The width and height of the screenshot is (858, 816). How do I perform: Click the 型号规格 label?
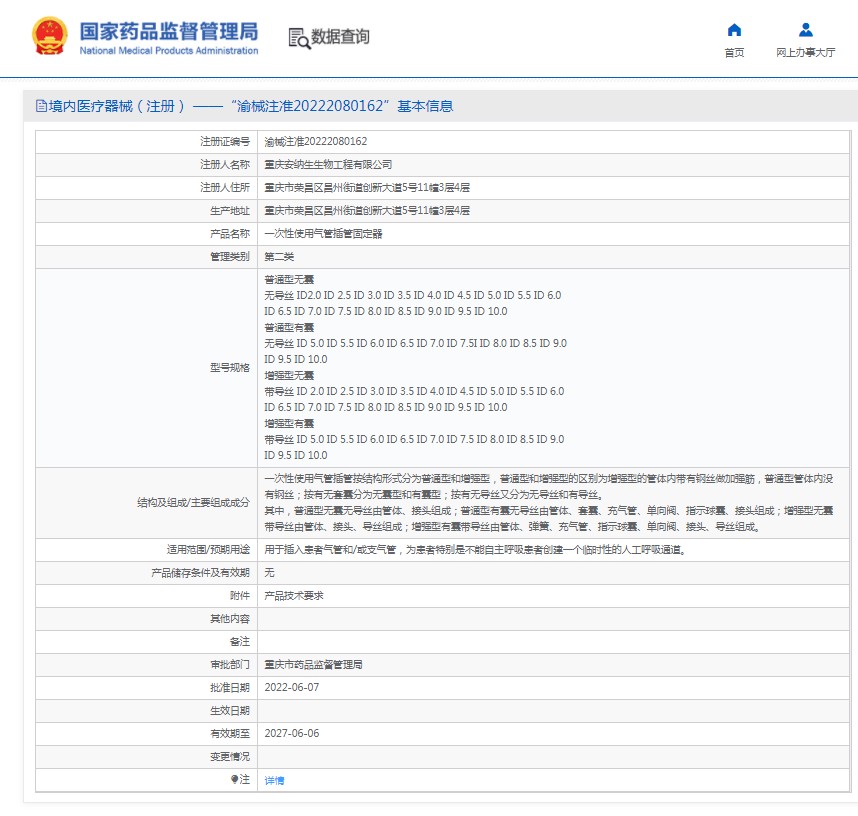[x=230, y=368]
